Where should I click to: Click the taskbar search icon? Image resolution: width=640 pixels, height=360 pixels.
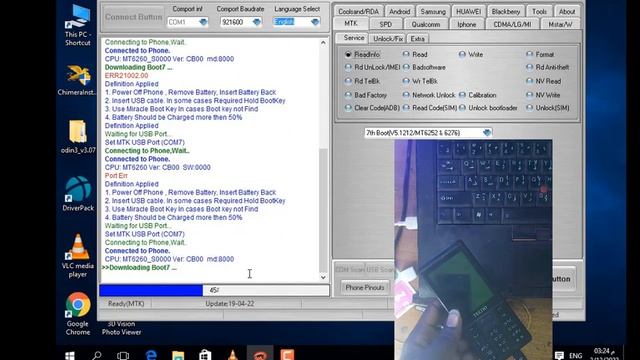(x=97, y=356)
